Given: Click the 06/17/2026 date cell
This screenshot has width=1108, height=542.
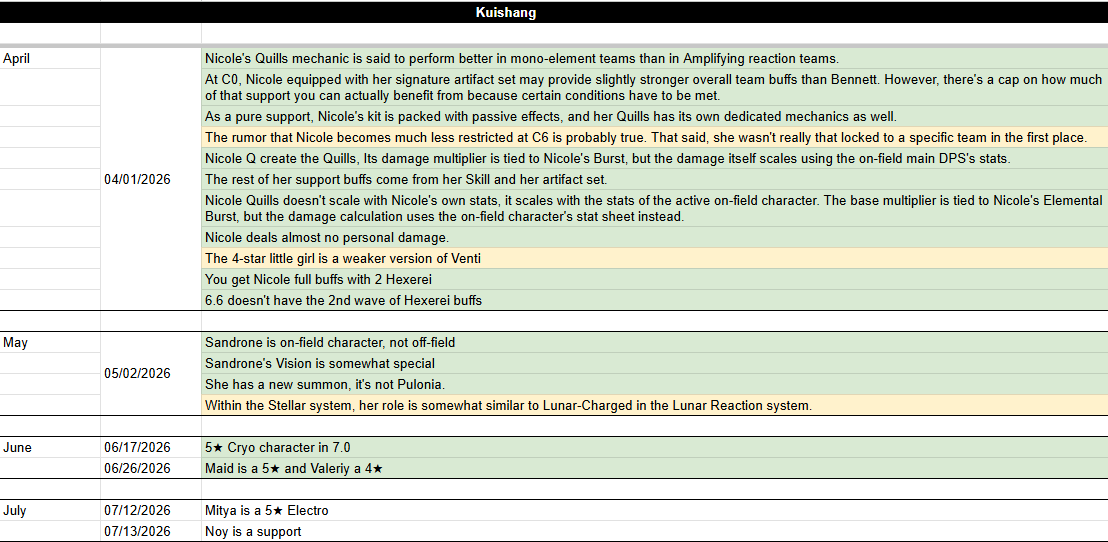Looking at the screenshot, I should click(x=151, y=447).
